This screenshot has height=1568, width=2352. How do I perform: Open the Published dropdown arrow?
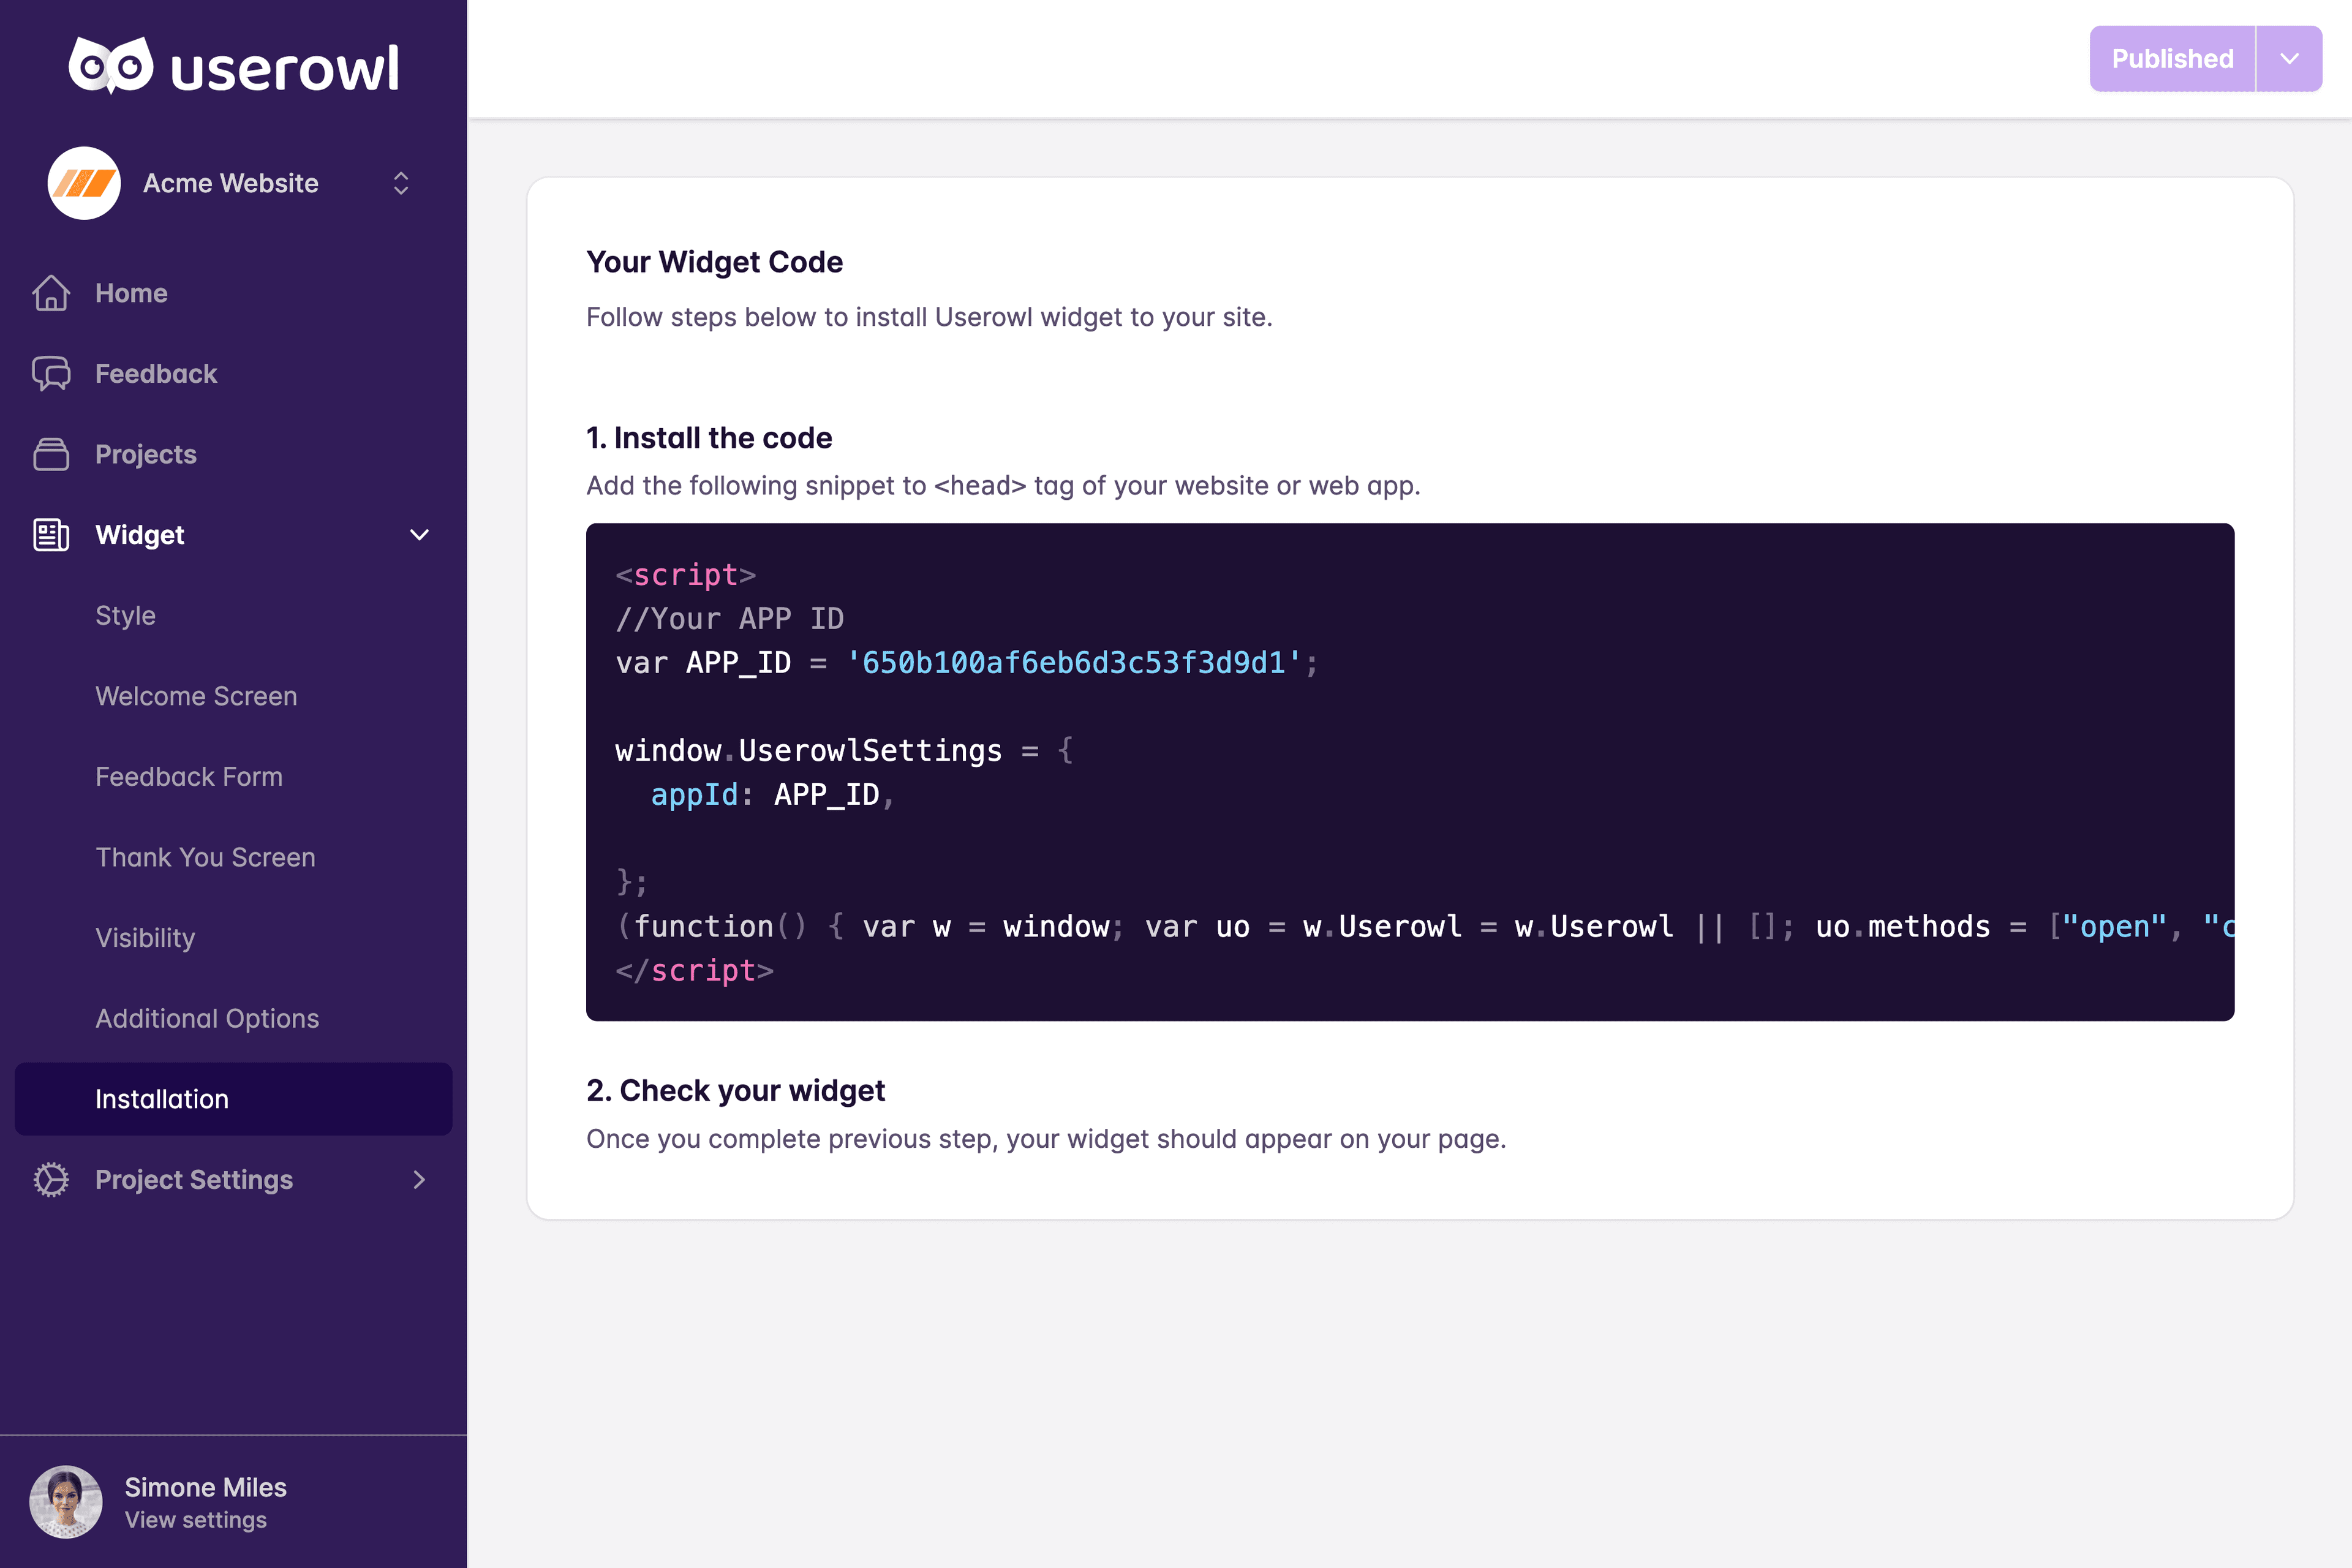click(2289, 59)
